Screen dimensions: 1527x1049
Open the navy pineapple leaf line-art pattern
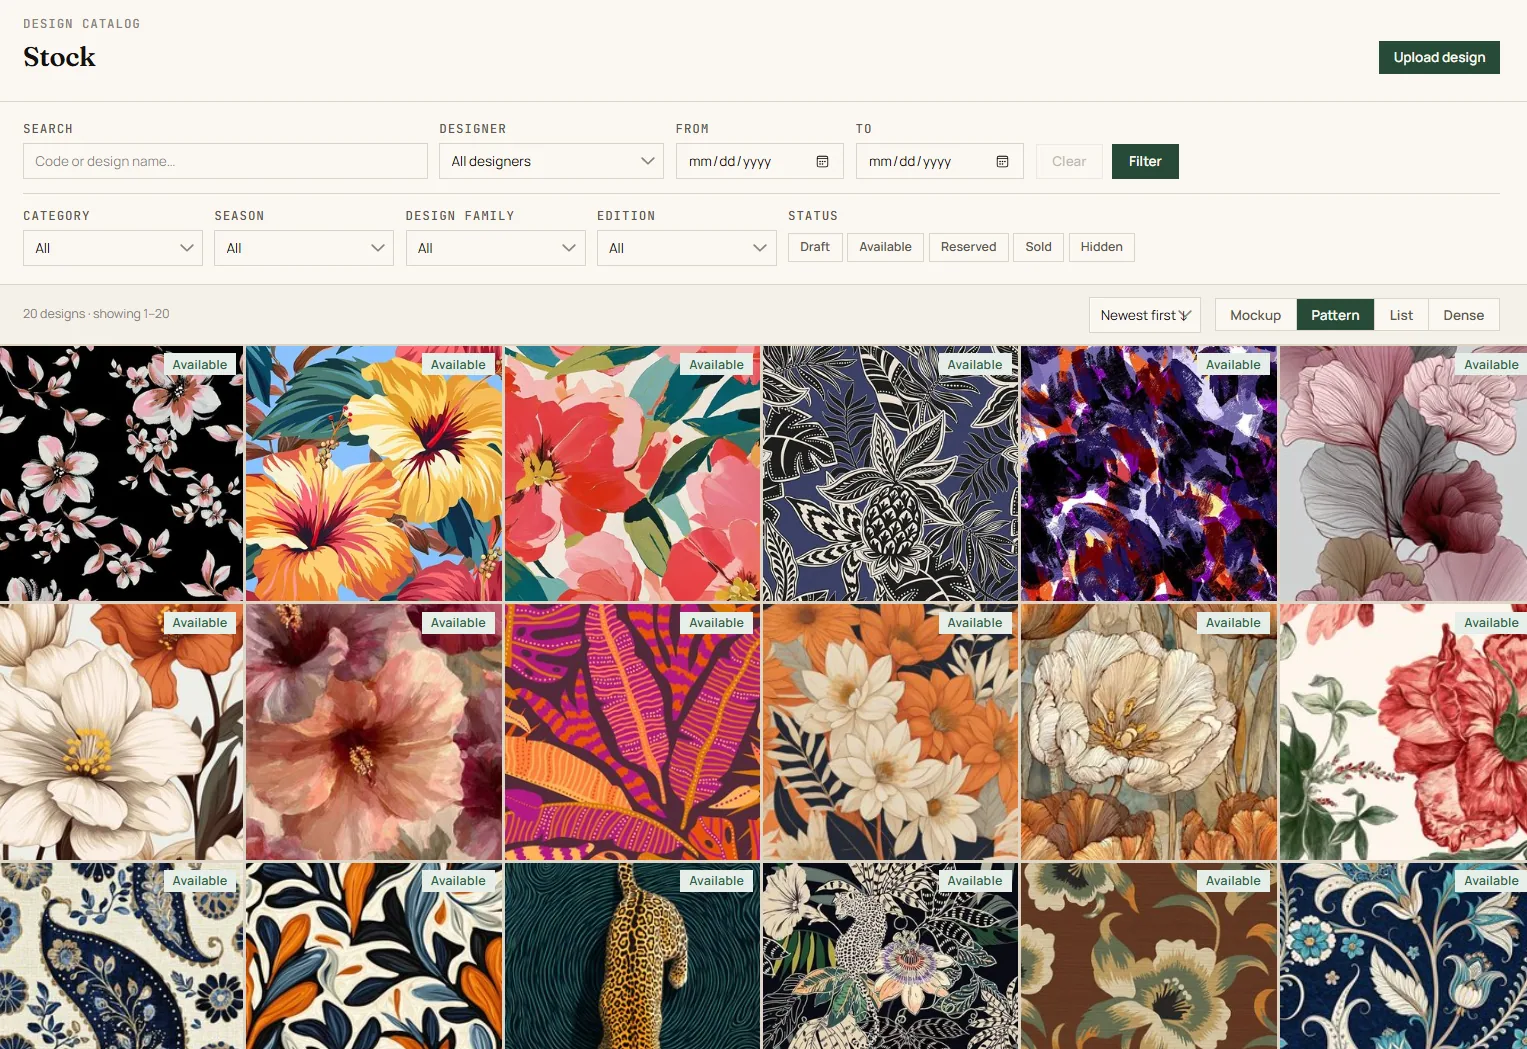click(x=890, y=474)
